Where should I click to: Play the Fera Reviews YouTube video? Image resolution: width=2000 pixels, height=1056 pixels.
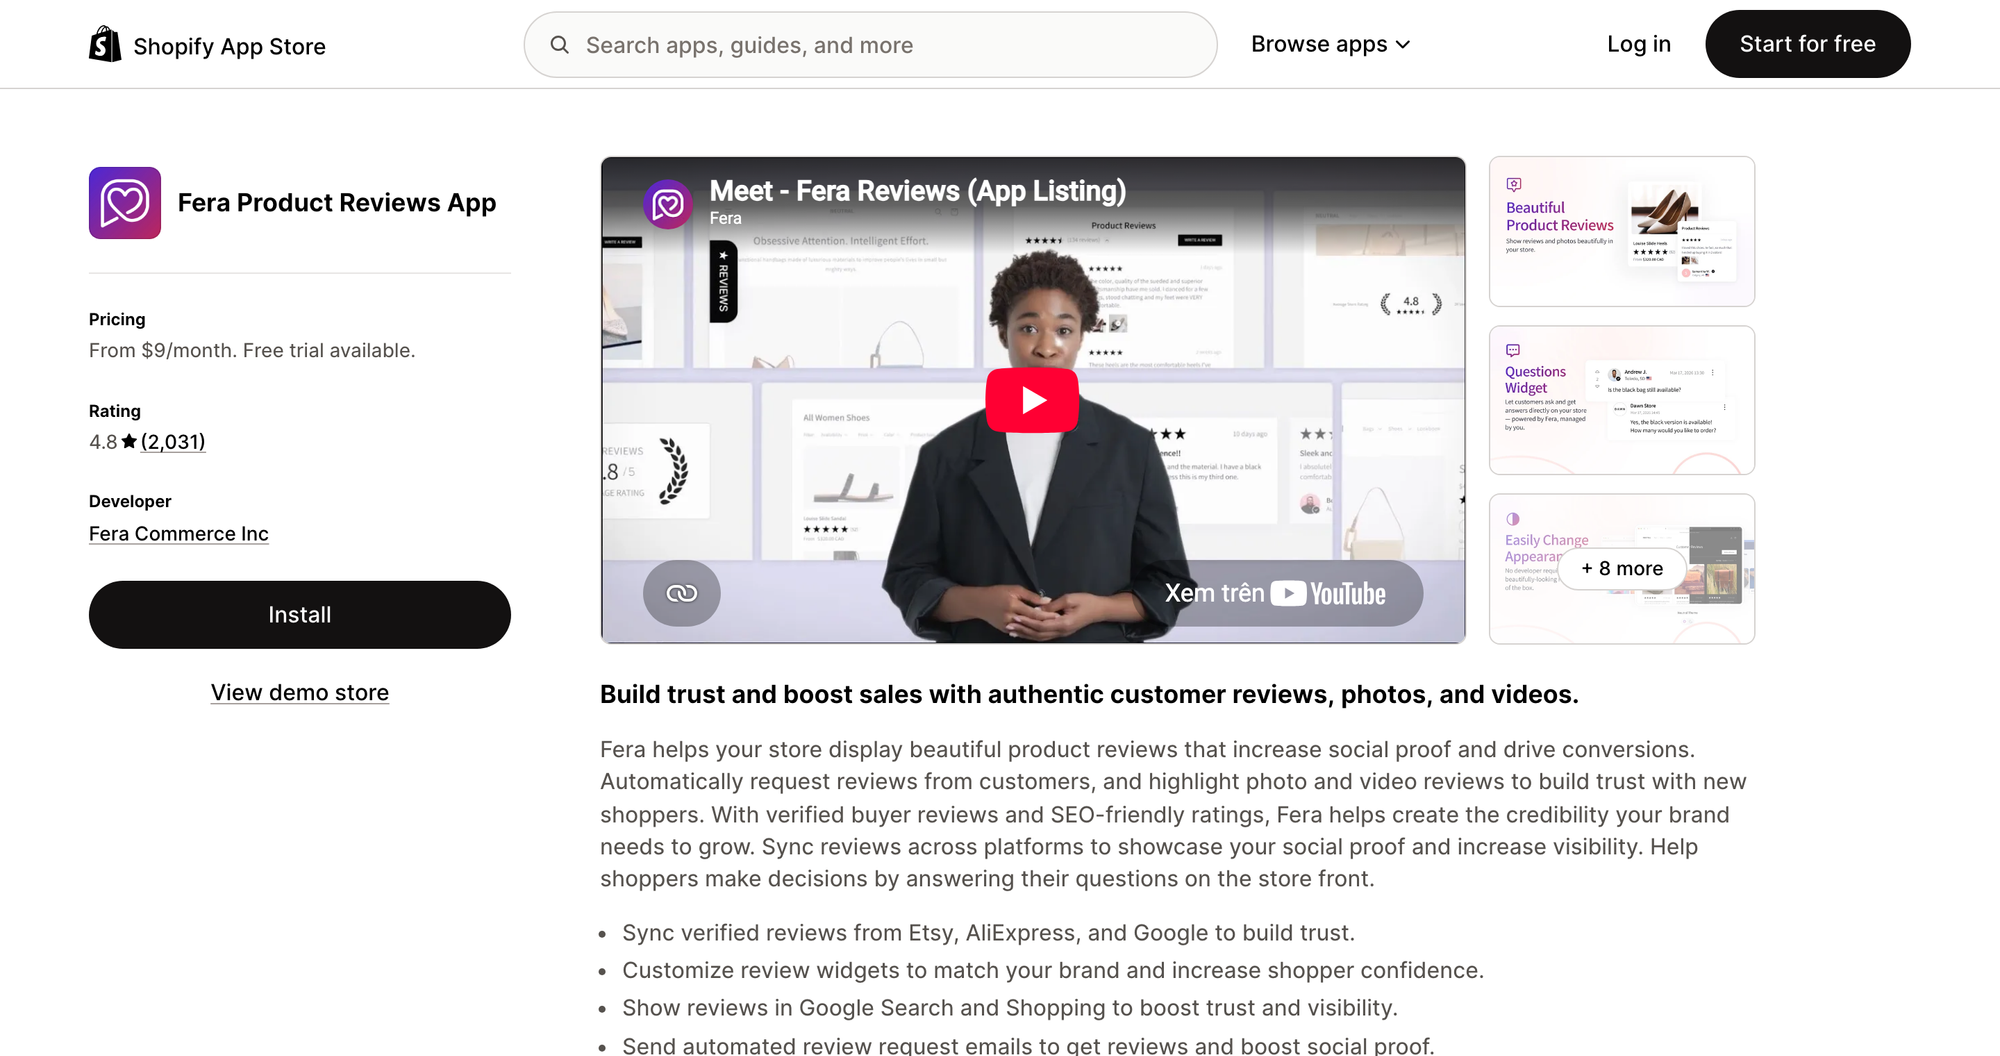click(x=1032, y=400)
